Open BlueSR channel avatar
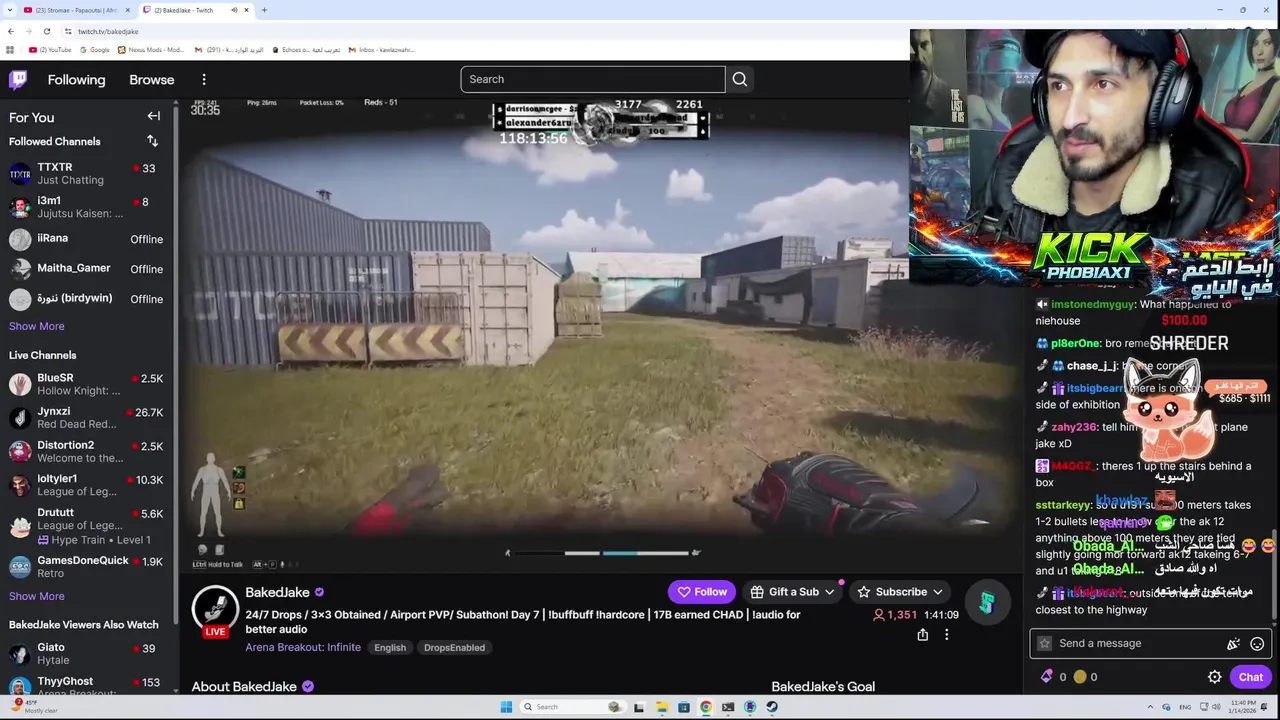This screenshot has height=720, width=1280. pos(20,384)
